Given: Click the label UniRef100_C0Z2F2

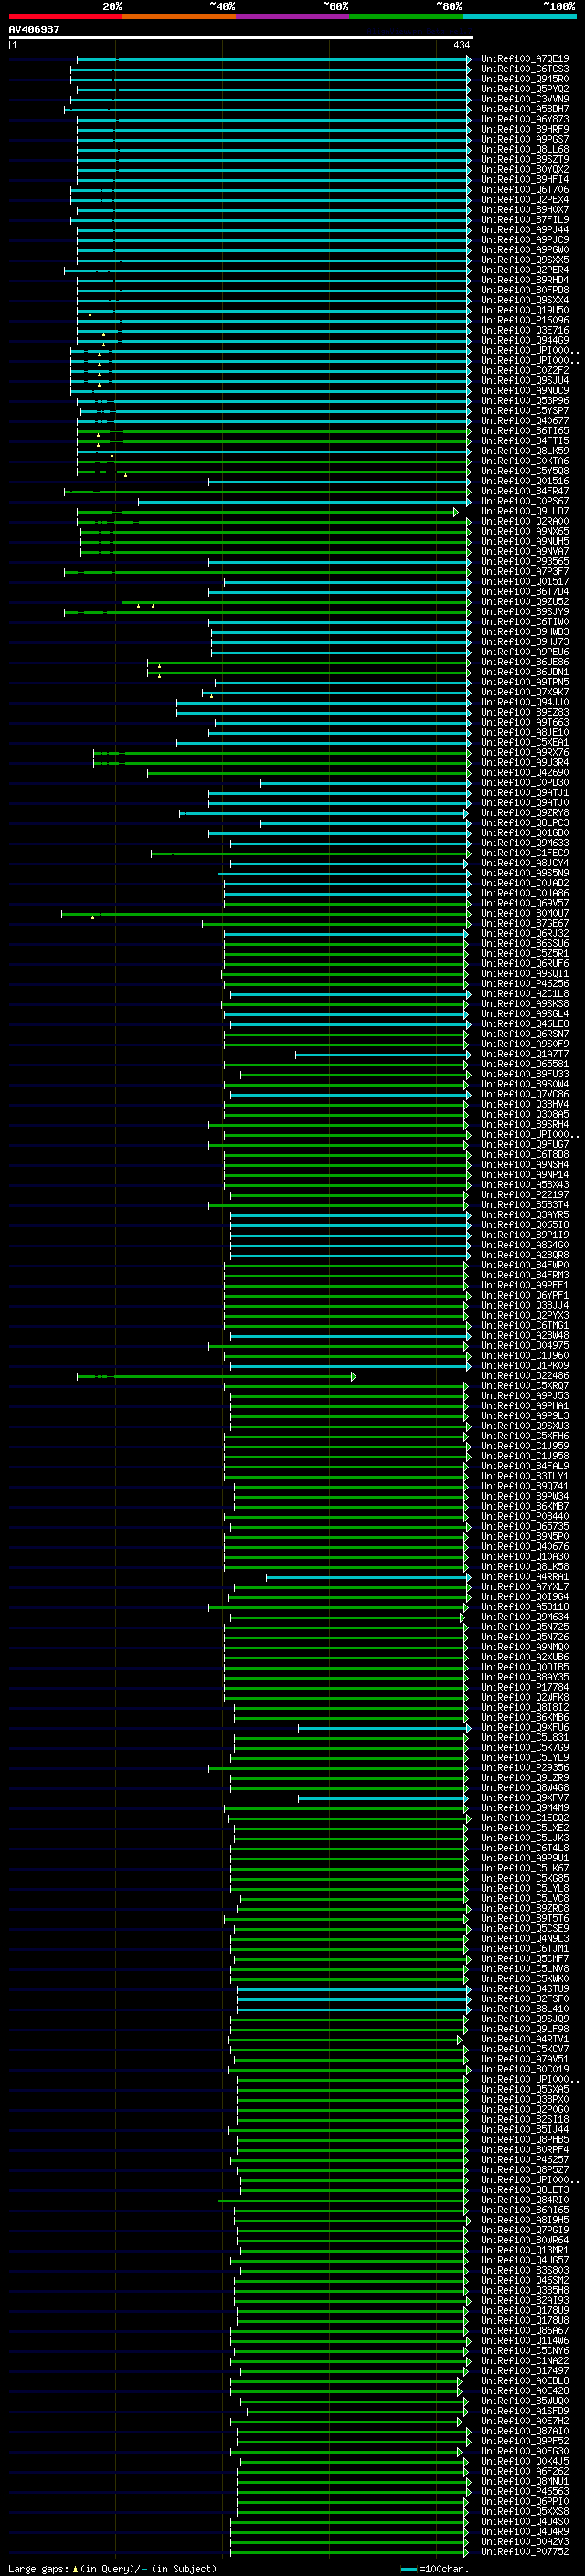Looking at the screenshot, I should point(524,370).
